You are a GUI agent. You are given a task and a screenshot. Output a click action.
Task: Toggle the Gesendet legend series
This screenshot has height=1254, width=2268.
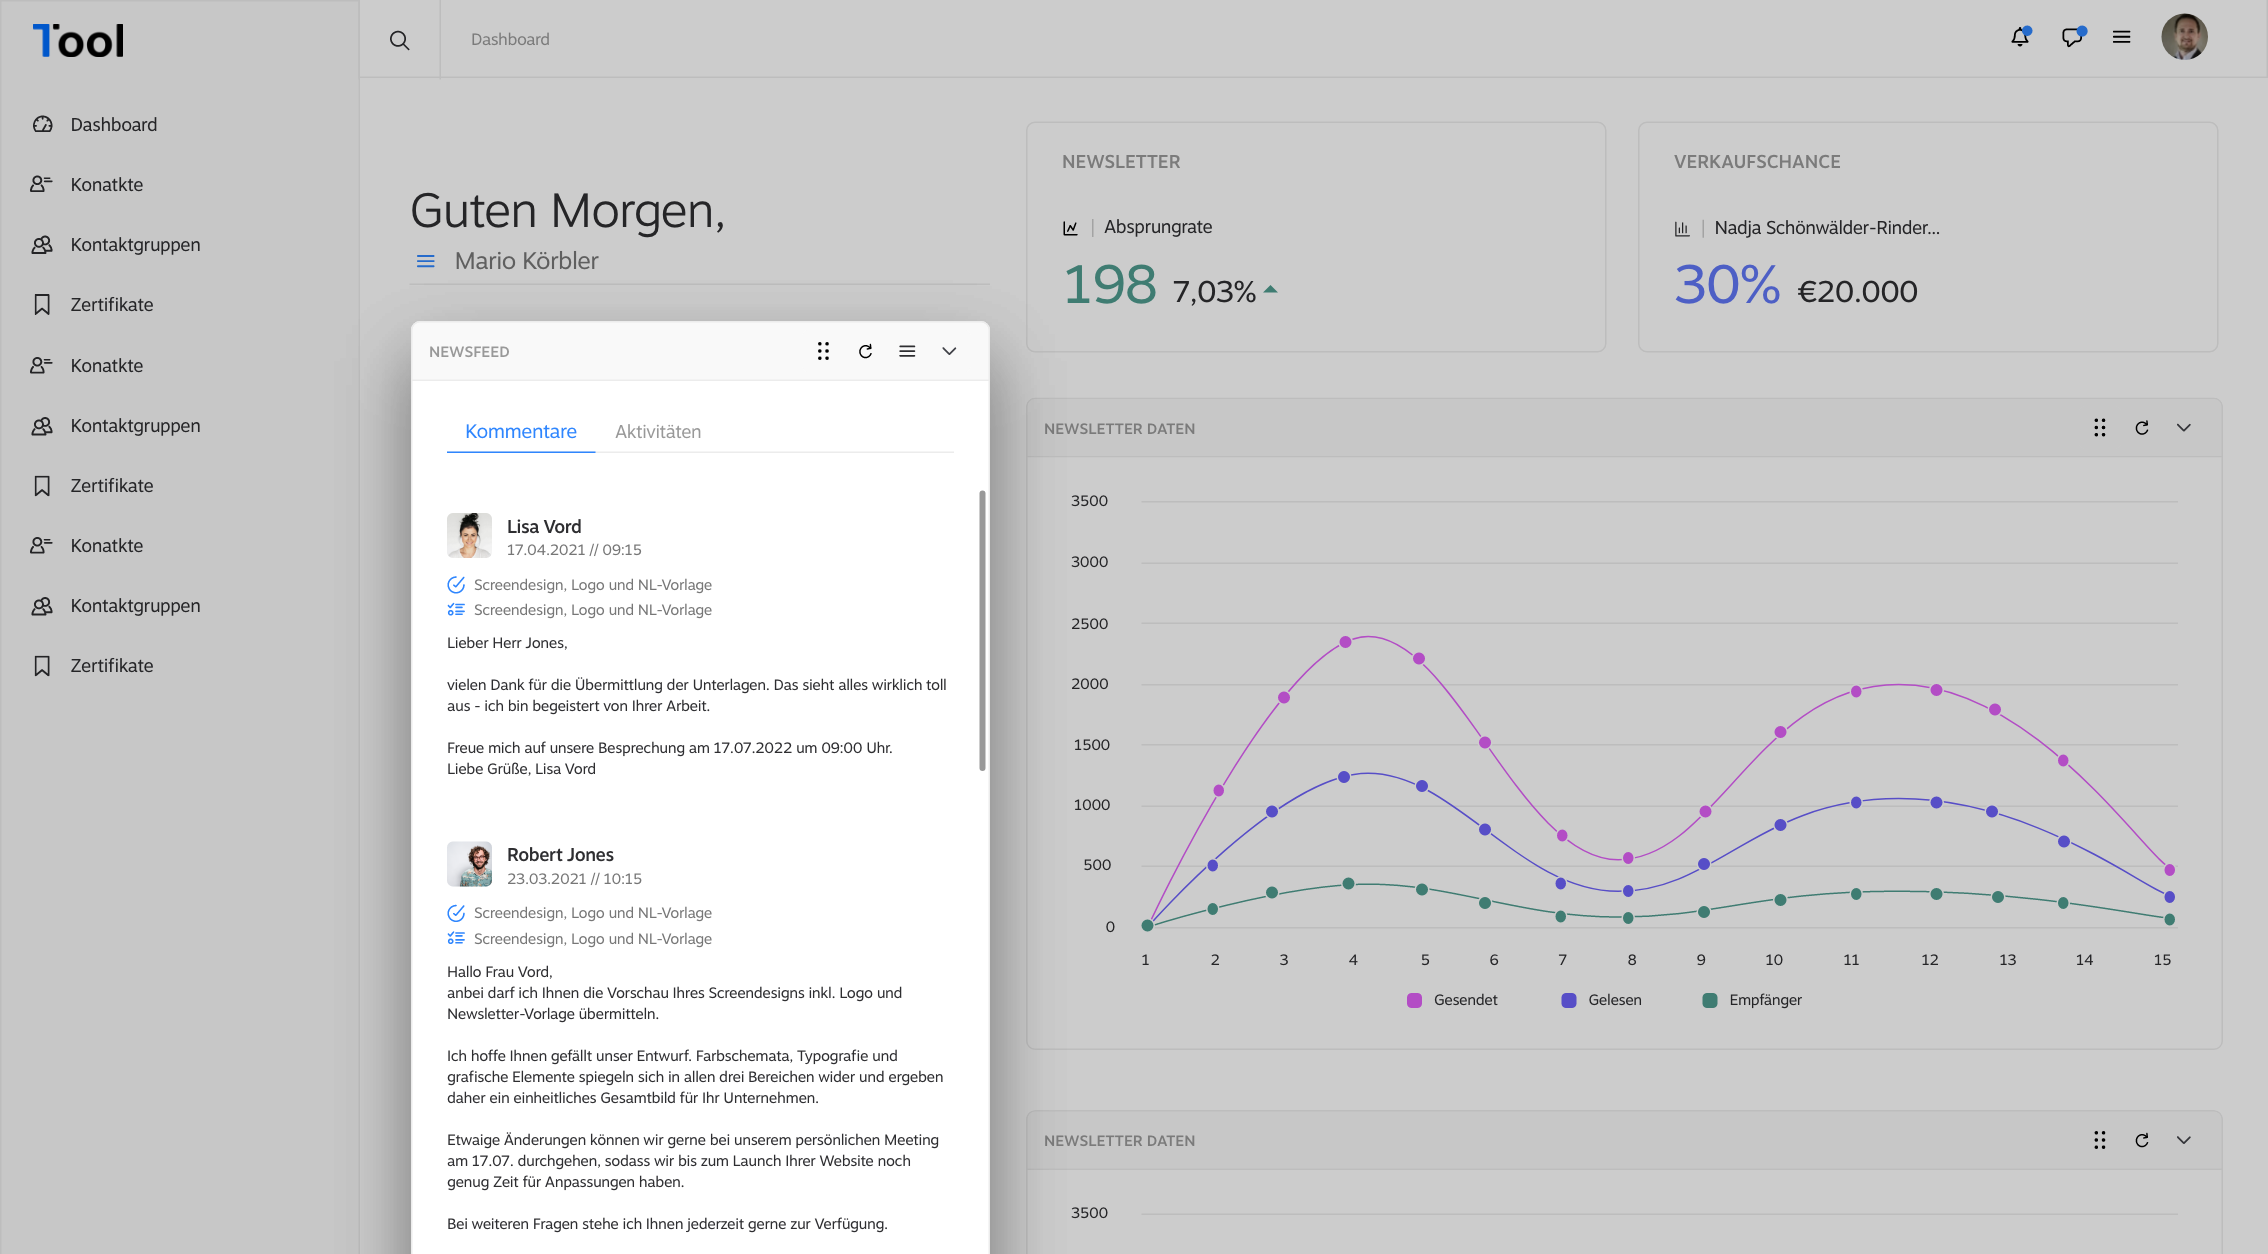1452,1000
